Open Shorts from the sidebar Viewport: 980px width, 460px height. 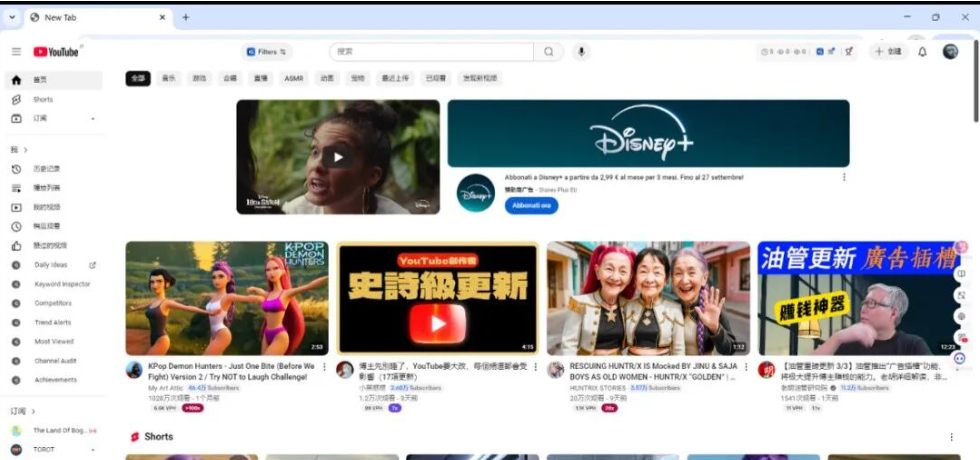[43, 100]
